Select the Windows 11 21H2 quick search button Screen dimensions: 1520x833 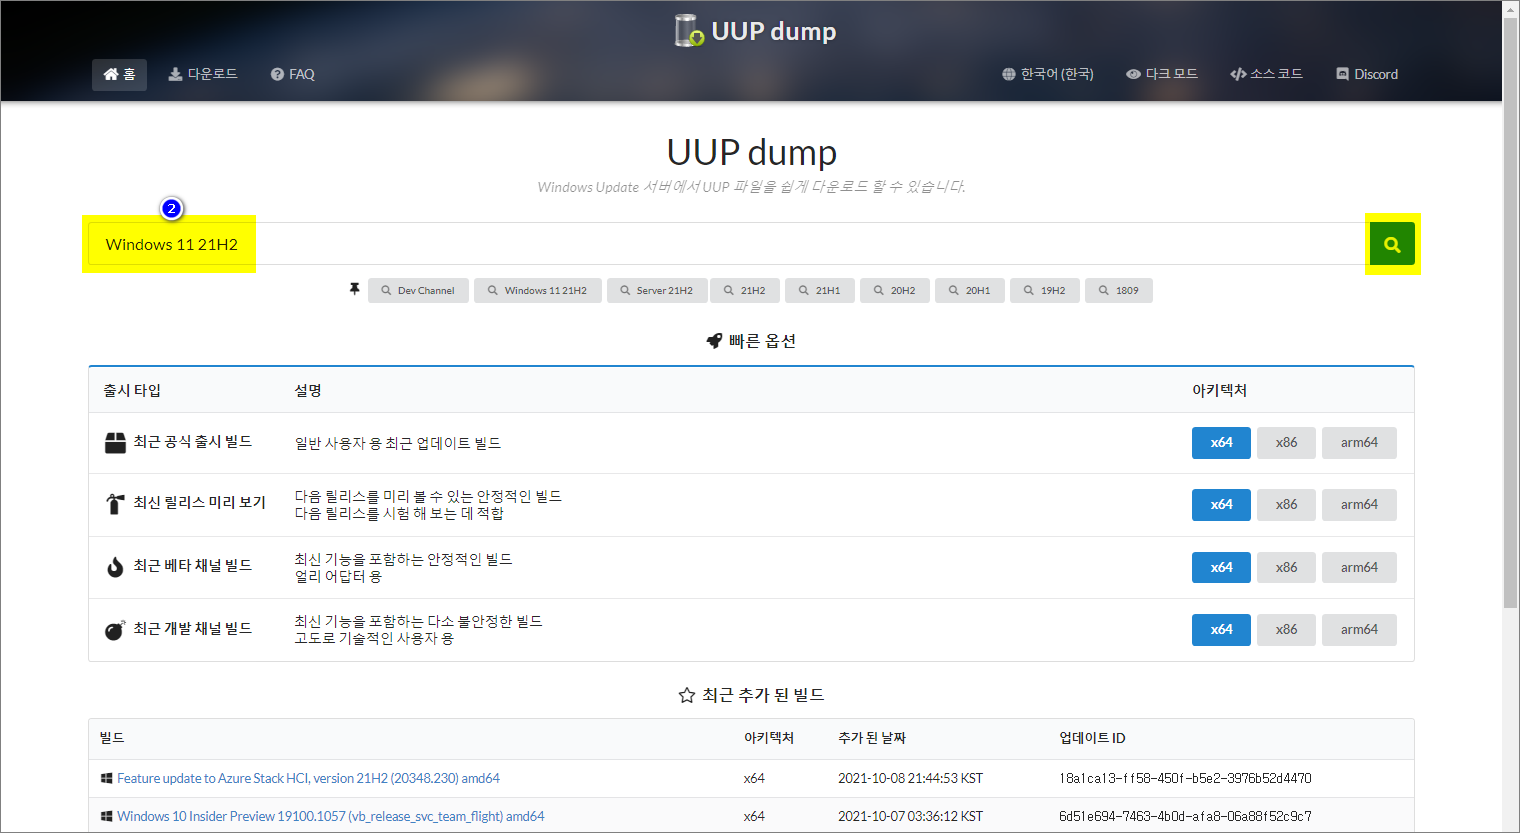coord(538,291)
